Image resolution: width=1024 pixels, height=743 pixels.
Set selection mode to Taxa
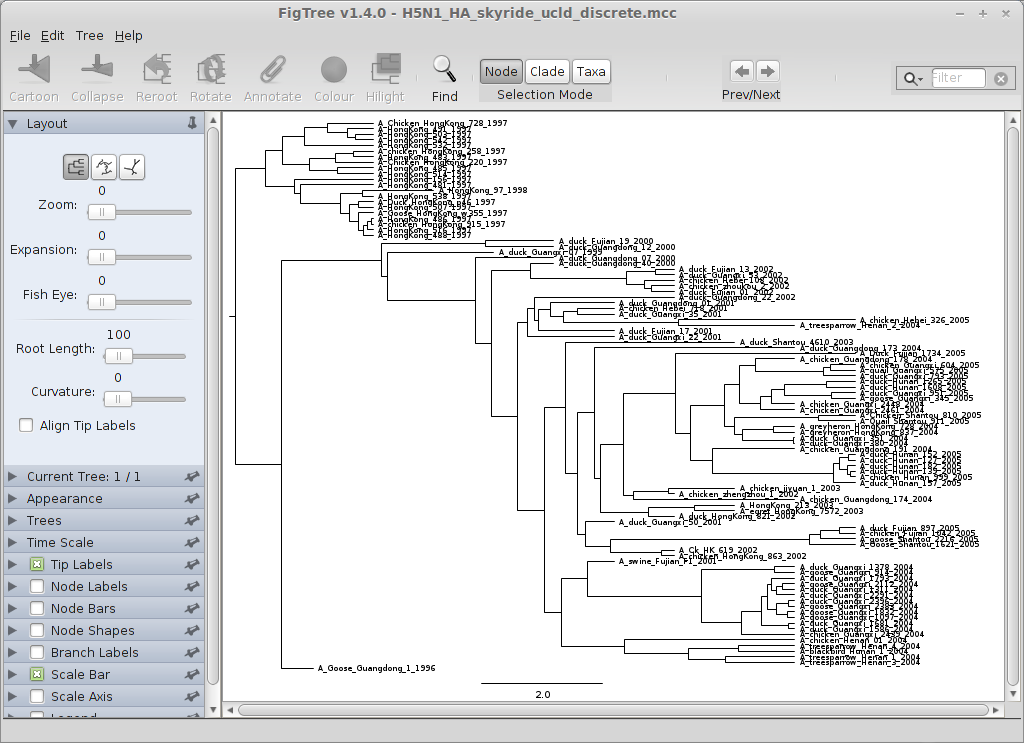591,71
